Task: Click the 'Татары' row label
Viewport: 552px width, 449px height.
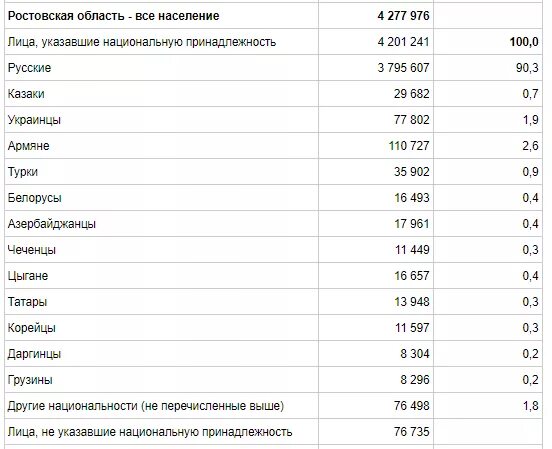Action: tap(27, 302)
